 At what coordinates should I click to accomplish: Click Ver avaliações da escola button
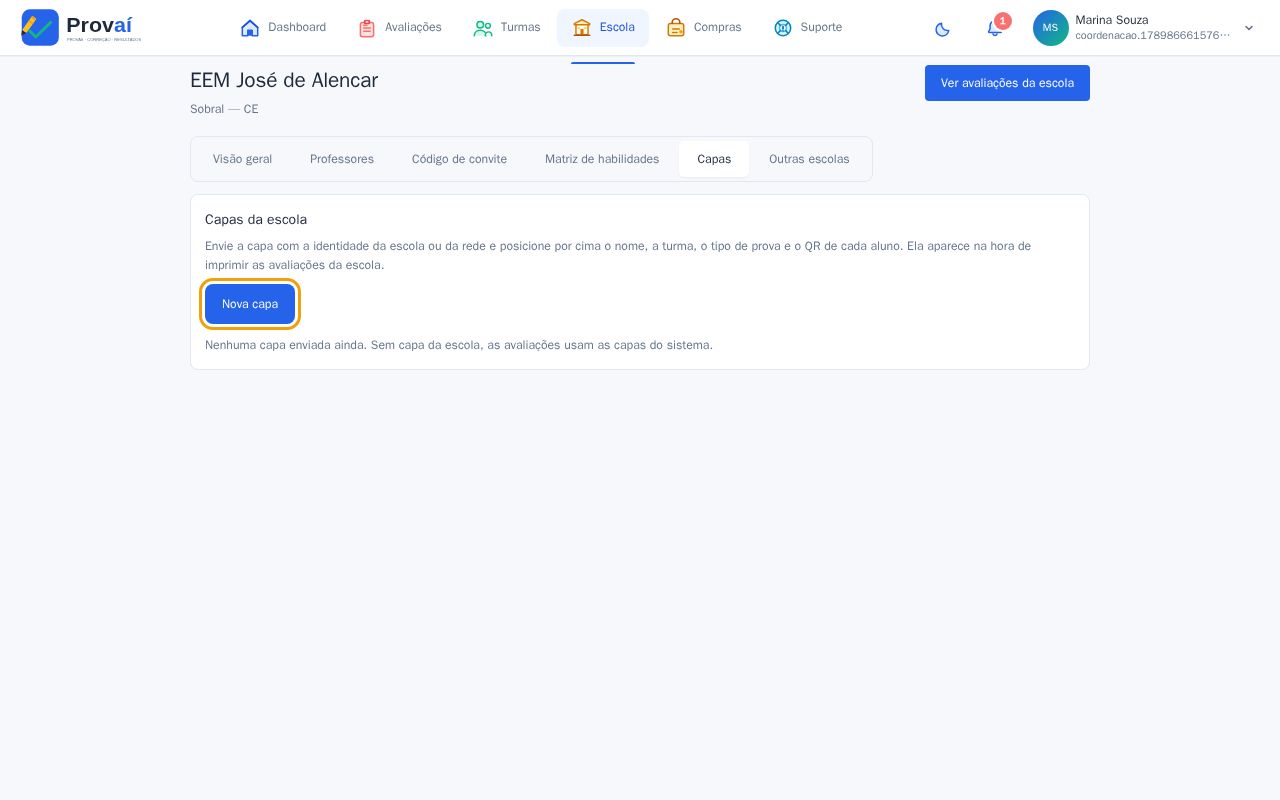[1007, 83]
